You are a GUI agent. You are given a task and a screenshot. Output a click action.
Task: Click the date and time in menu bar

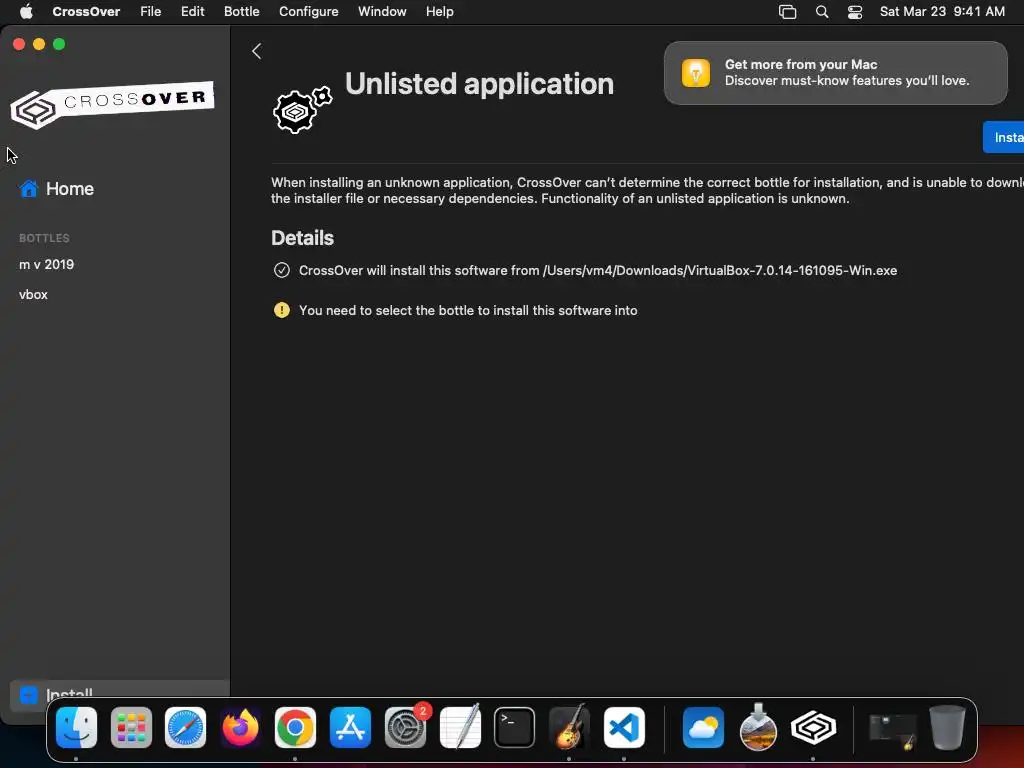942,12
